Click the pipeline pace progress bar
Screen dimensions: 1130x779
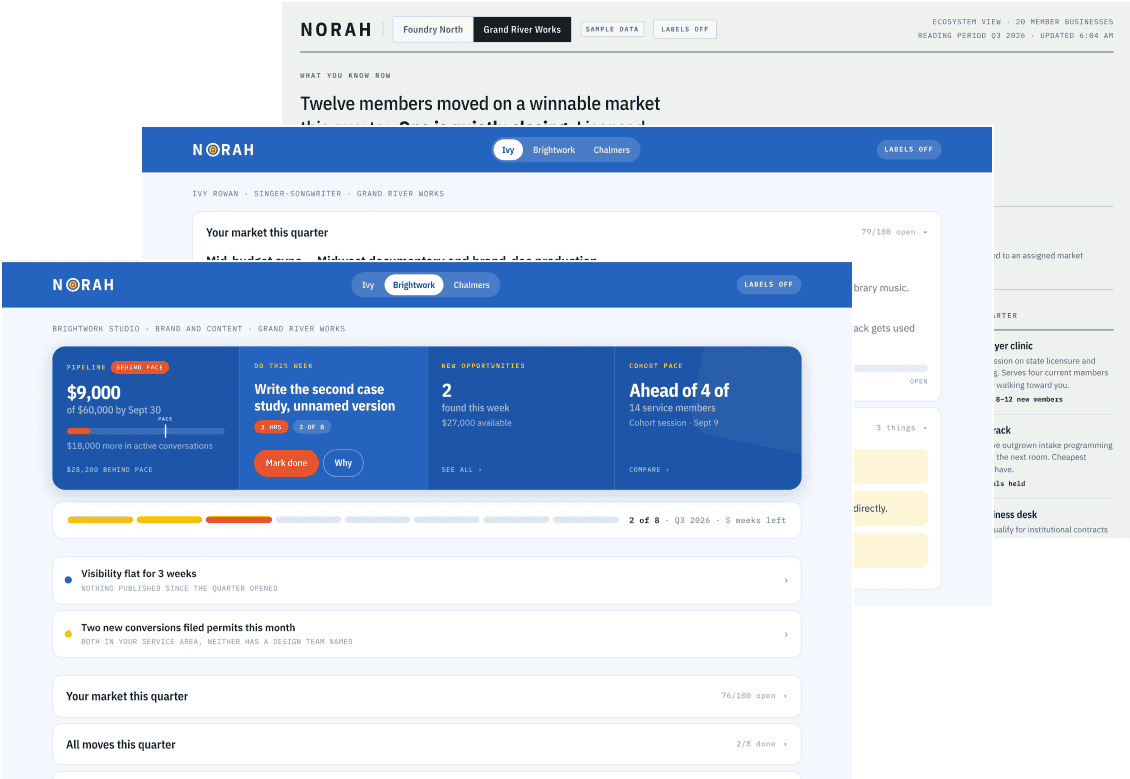pos(146,431)
